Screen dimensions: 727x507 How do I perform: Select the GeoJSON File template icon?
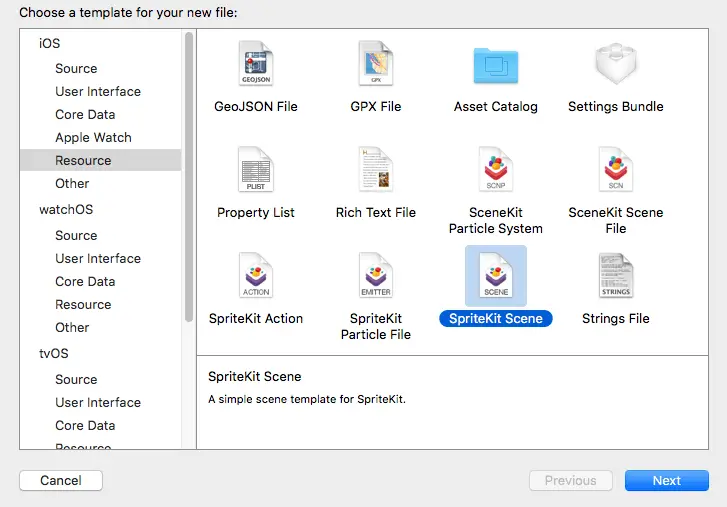tap(256, 66)
